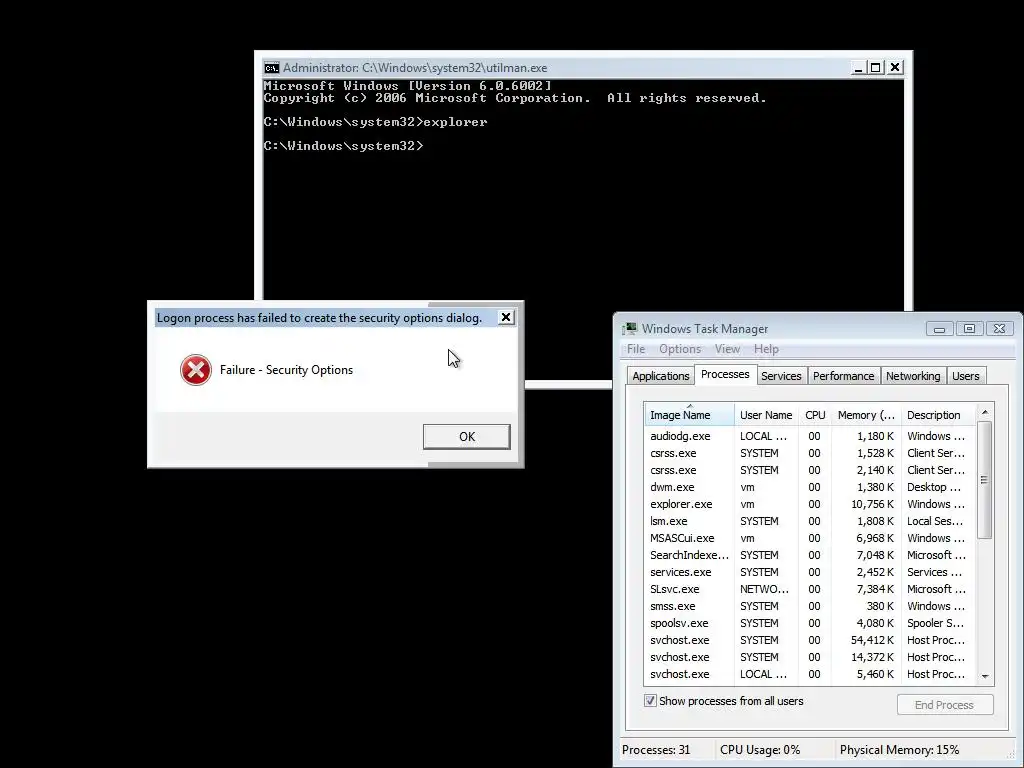The height and width of the screenshot is (768, 1024).
Task: Close the Logon process error dialog
Action: point(505,317)
